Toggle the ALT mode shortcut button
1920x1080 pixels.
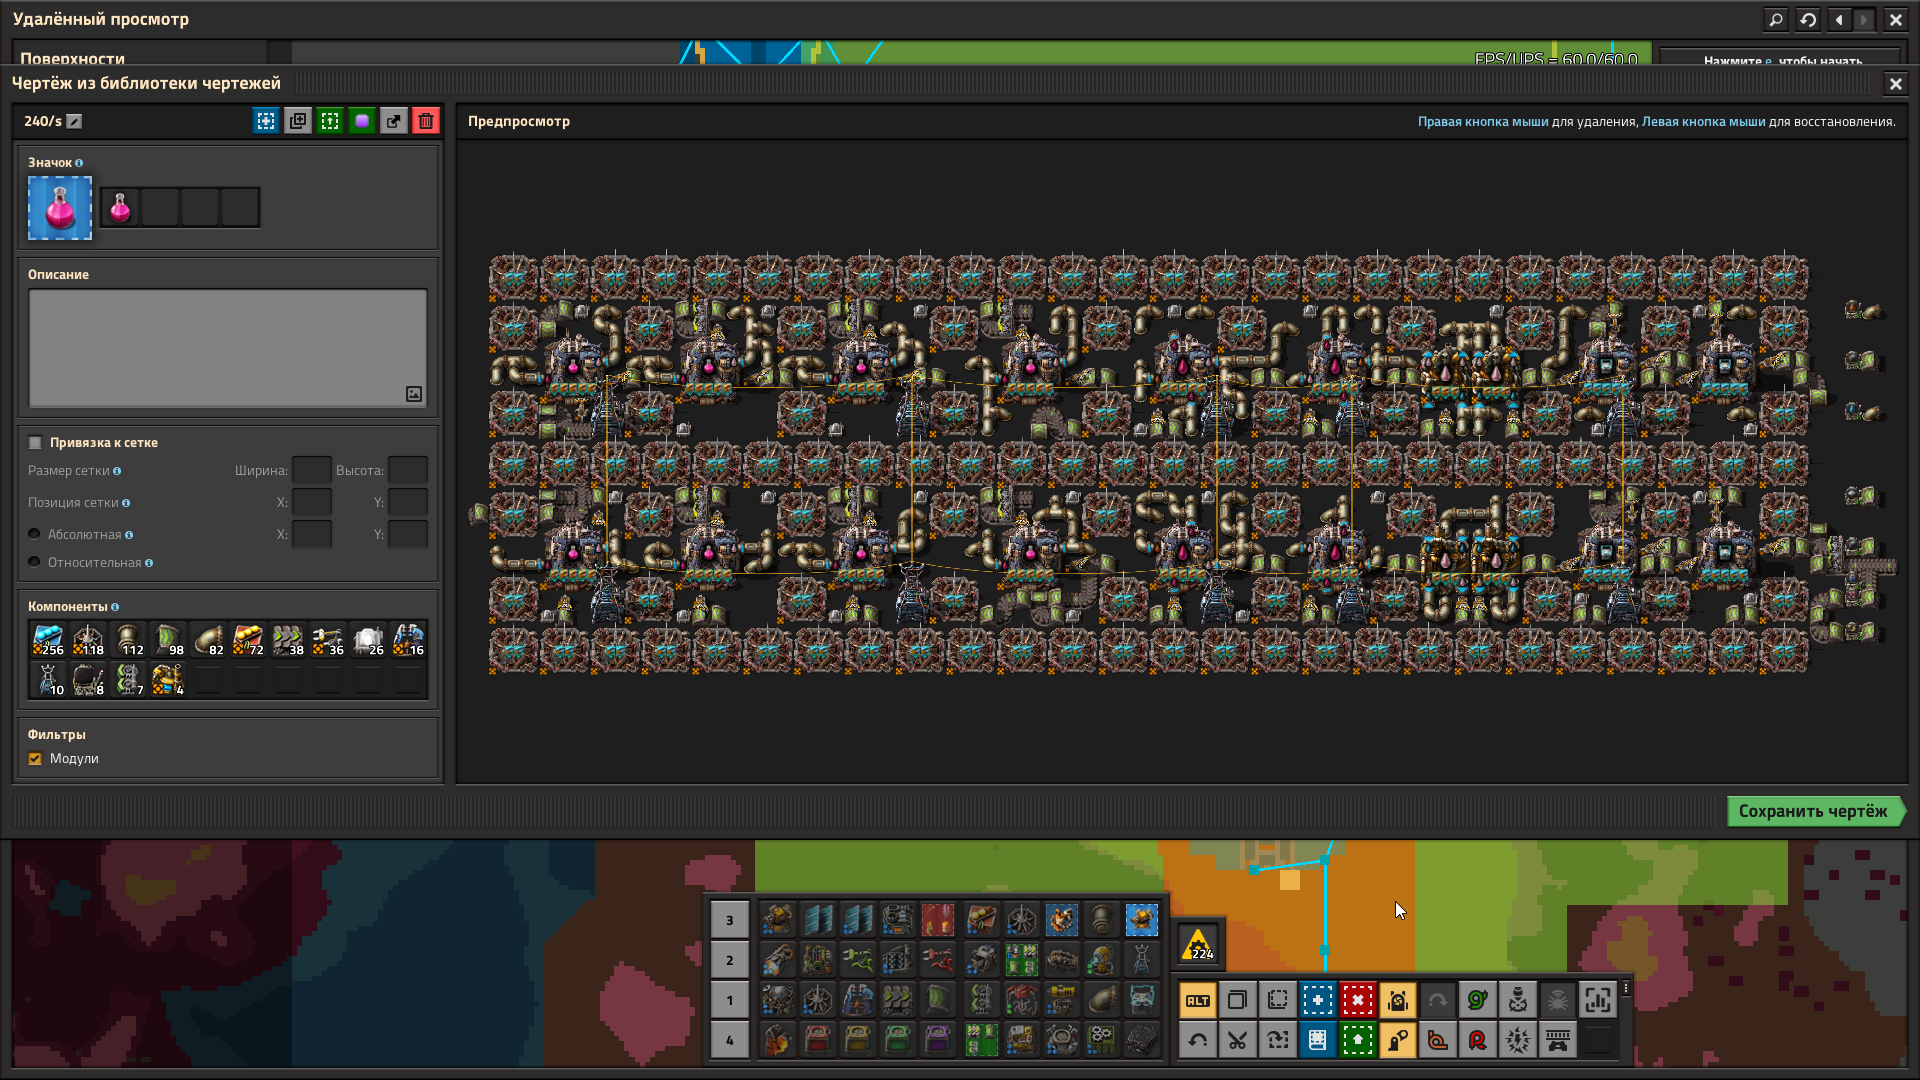[1197, 1000]
